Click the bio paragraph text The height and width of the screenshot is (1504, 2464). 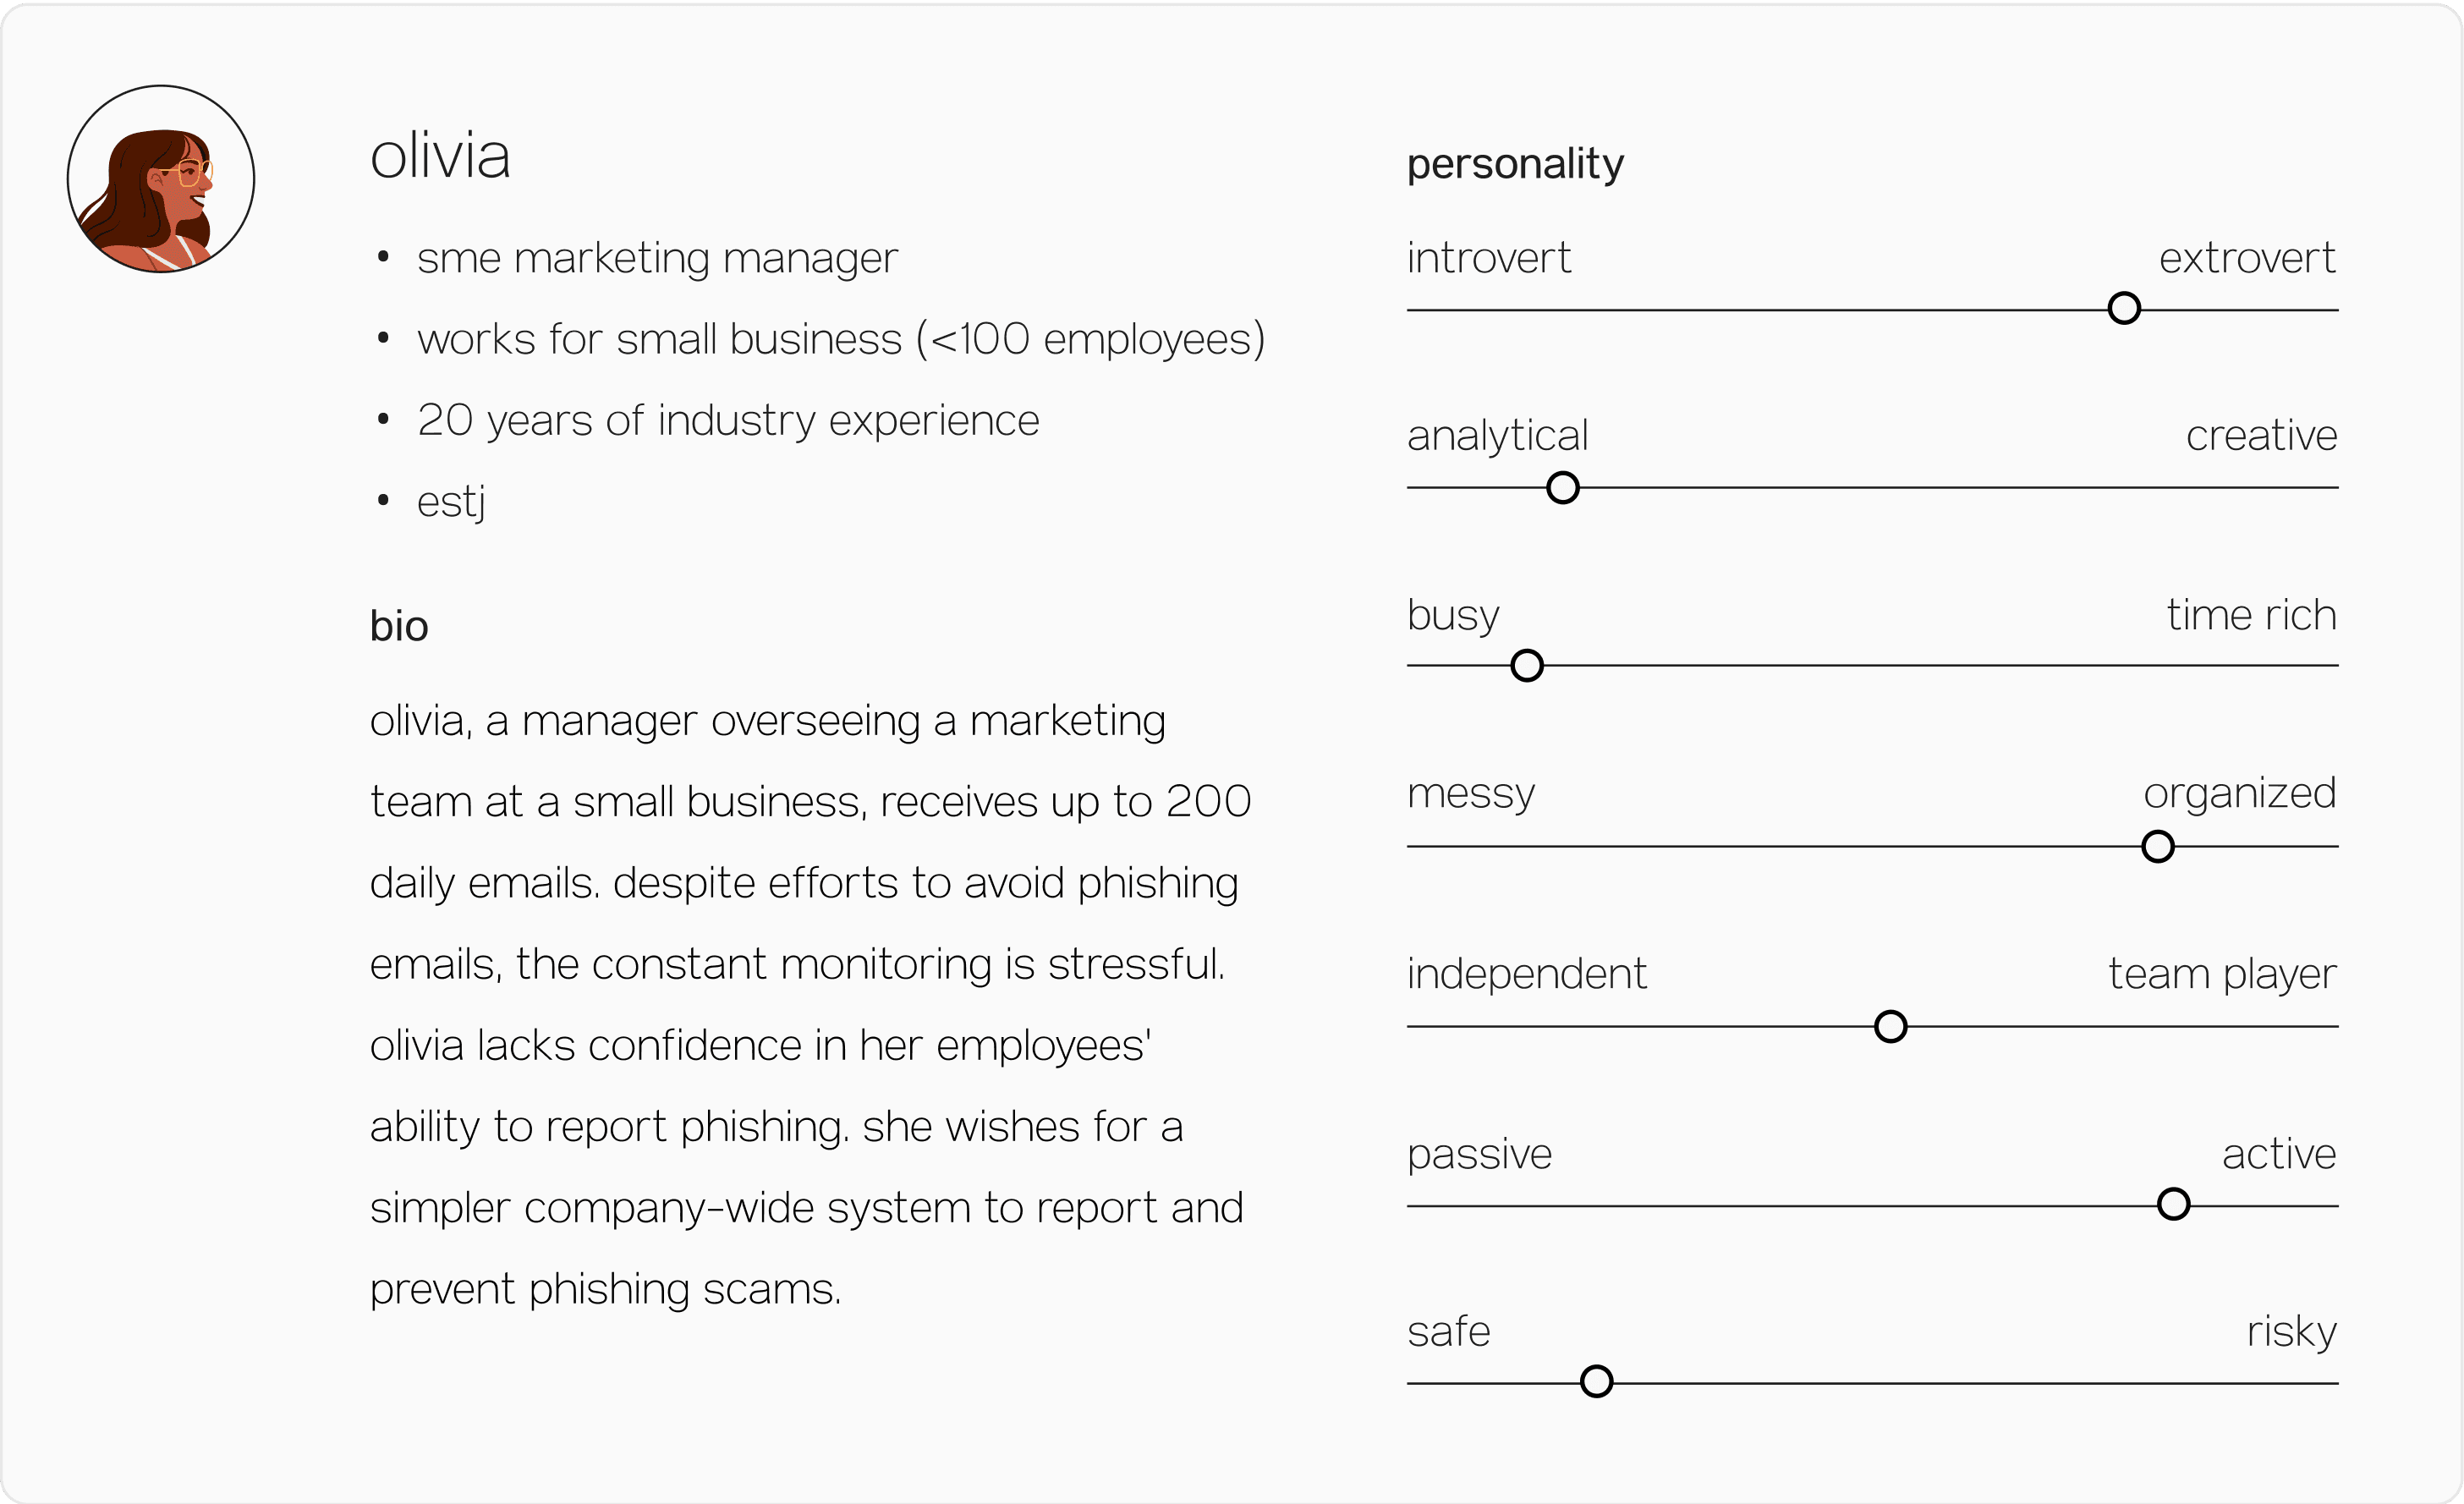pos(810,1004)
